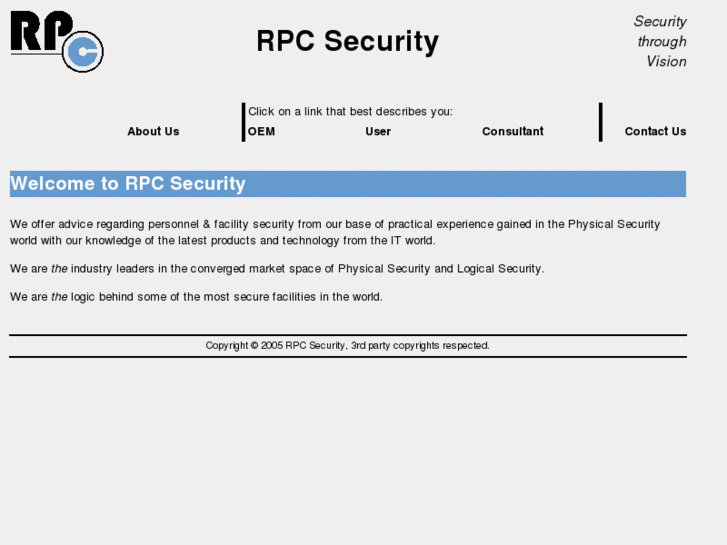727x545 pixels.
Task: Click the sentence about most secure facilities
Action: click(x=196, y=296)
